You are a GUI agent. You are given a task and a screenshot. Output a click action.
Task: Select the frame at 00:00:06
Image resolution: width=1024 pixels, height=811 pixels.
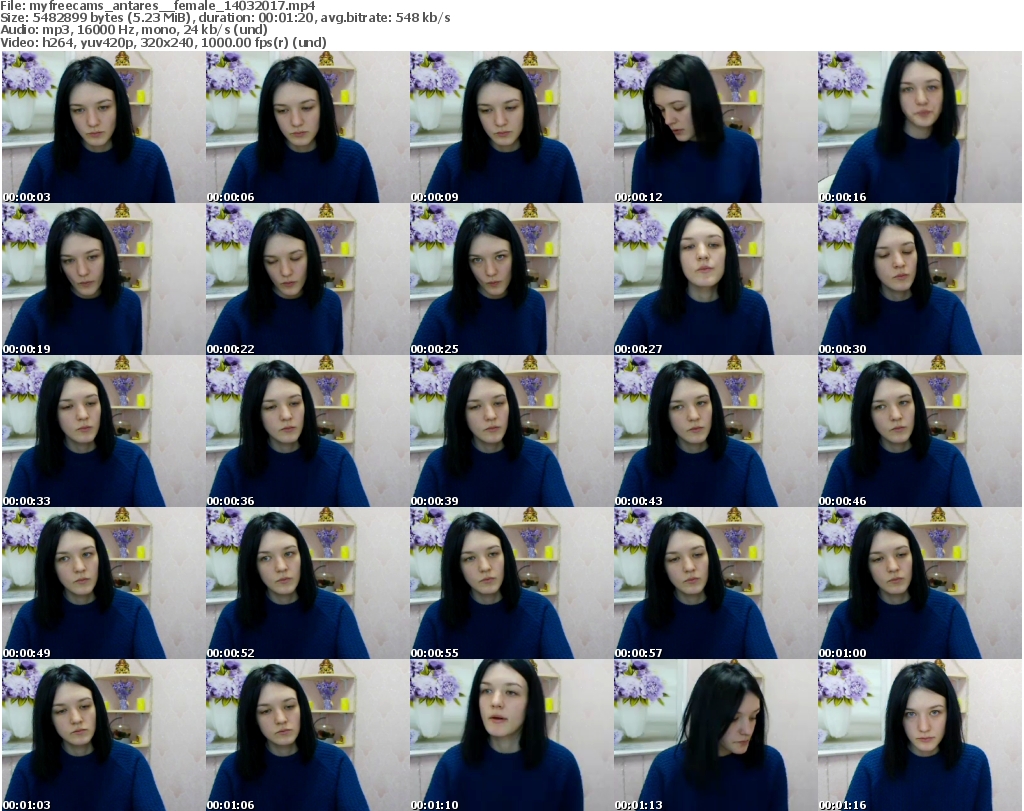[308, 127]
